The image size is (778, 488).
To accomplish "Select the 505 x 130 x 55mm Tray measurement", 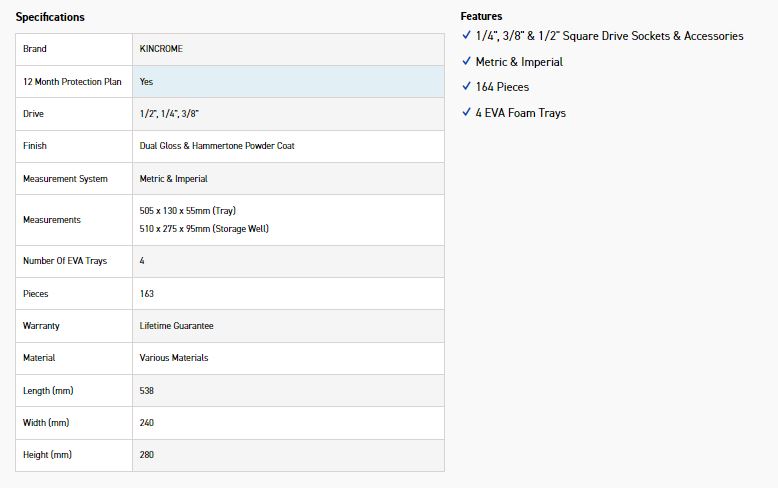I will [x=188, y=211].
